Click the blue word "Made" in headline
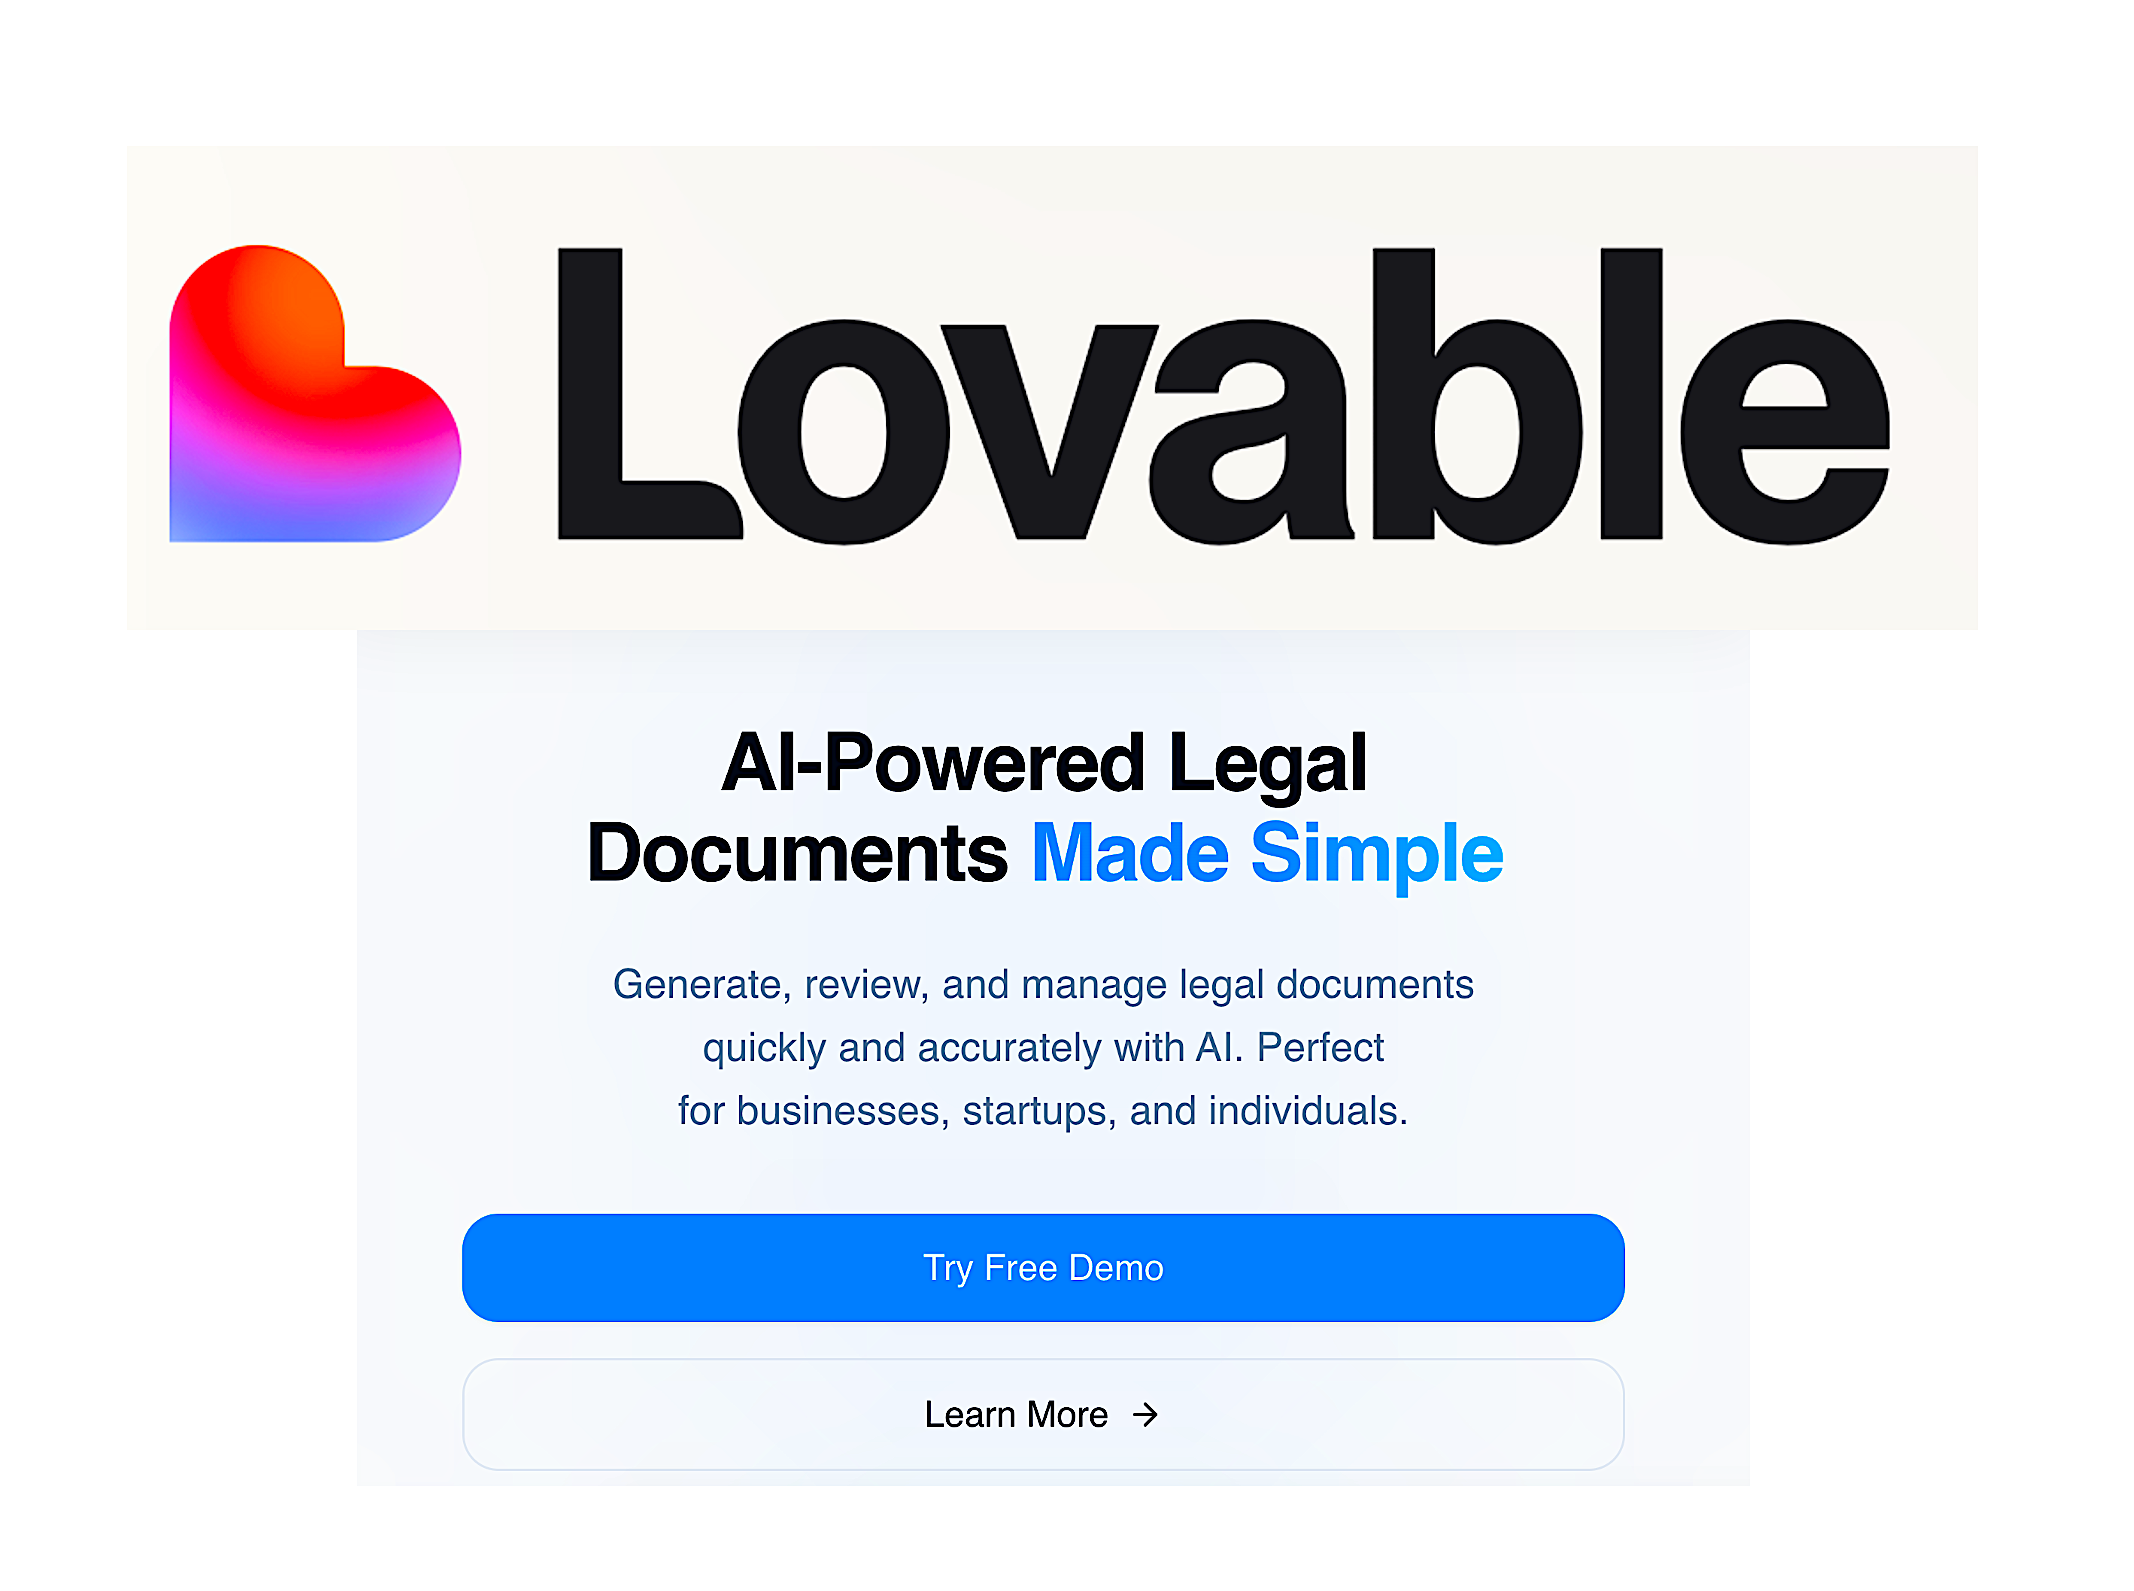 pyautogui.click(x=1130, y=853)
